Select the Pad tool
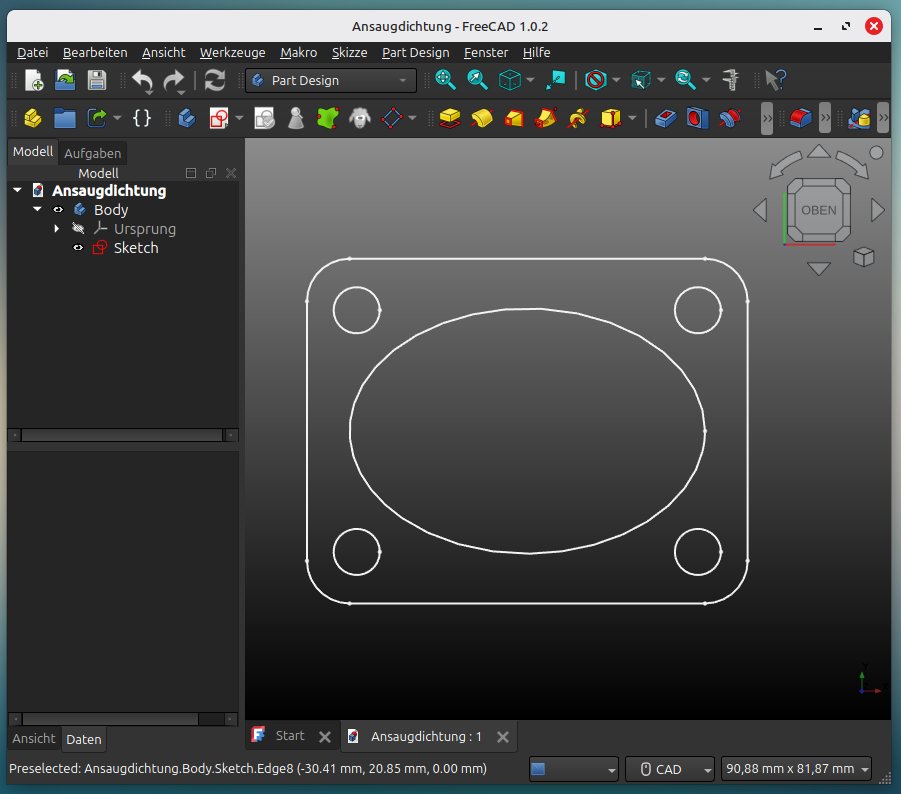 point(448,118)
